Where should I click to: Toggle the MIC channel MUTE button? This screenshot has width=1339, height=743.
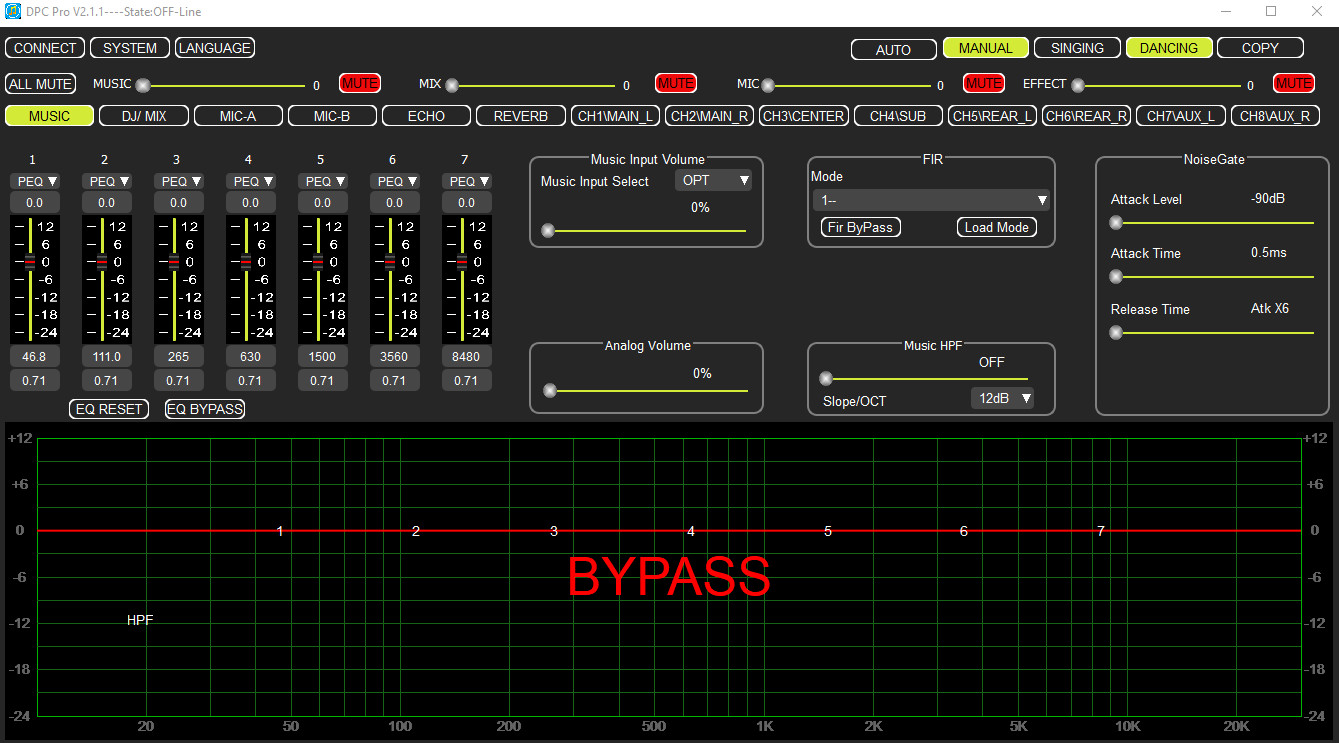[984, 83]
